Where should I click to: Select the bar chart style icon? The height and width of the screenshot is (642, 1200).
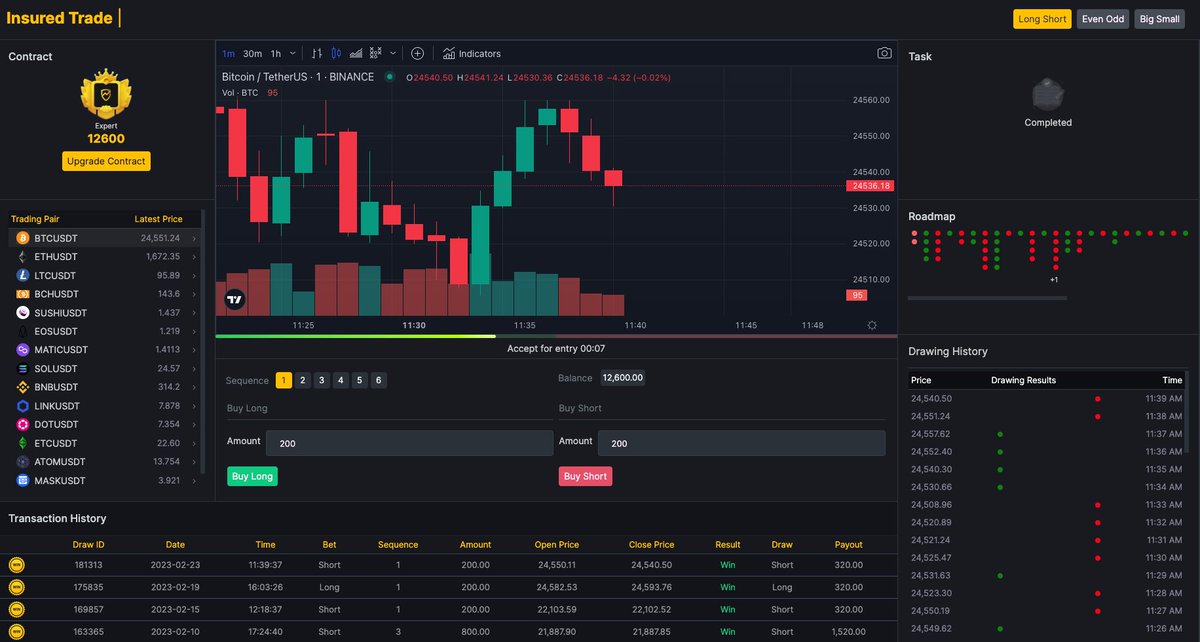(317, 53)
